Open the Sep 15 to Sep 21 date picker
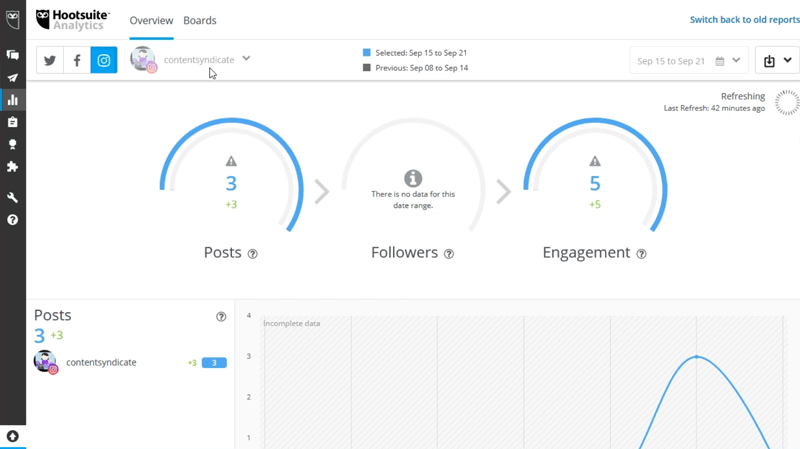 [689, 61]
